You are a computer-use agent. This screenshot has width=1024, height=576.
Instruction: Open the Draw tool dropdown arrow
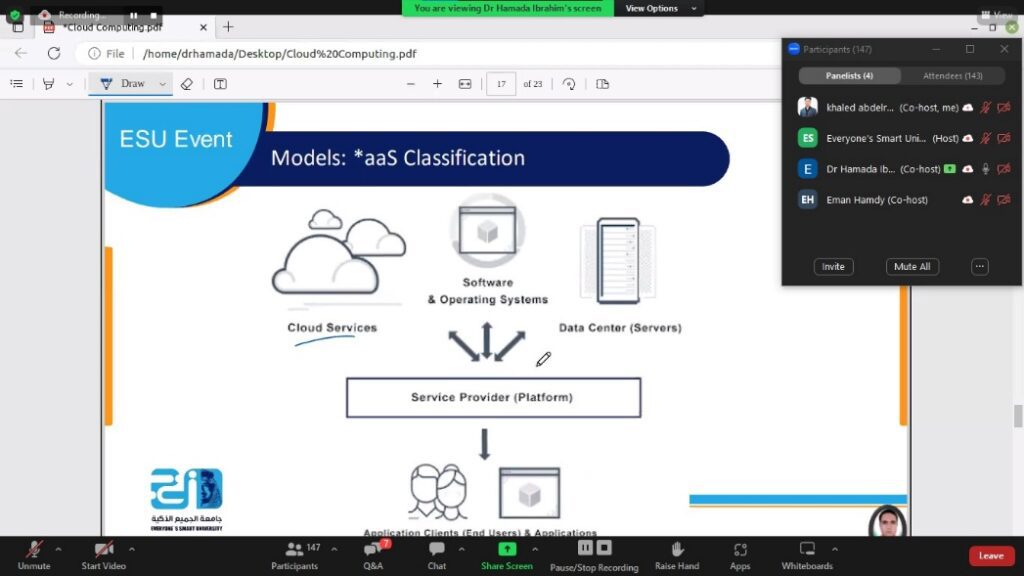click(163, 84)
